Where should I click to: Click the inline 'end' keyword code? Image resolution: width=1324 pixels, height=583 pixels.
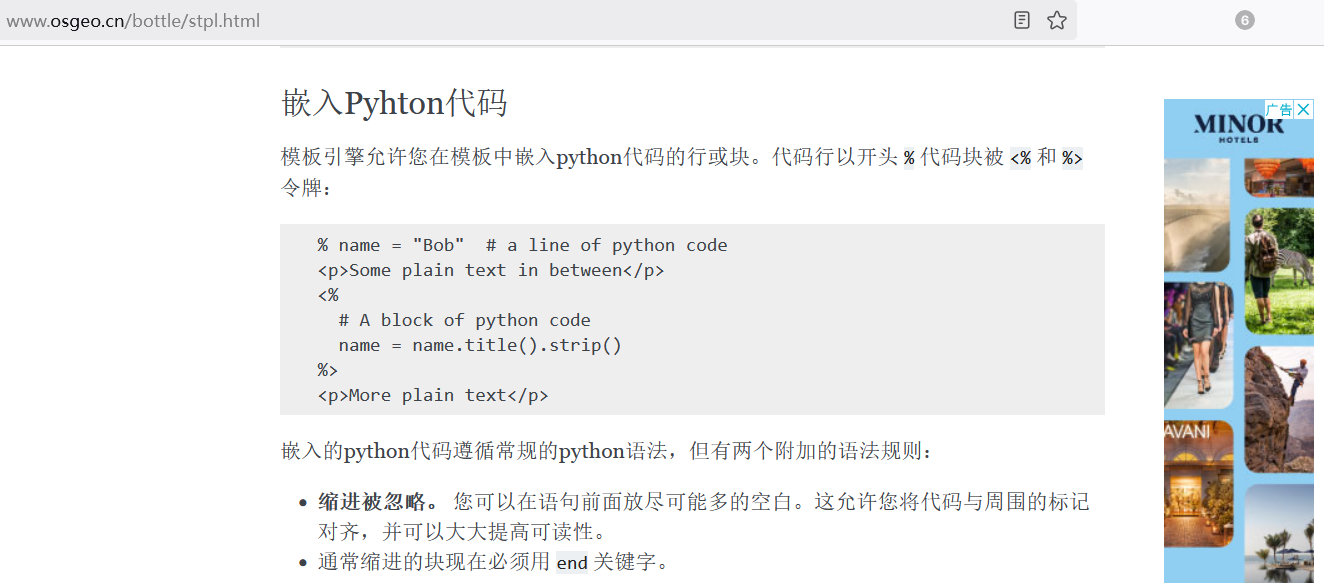click(x=572, y=562)
